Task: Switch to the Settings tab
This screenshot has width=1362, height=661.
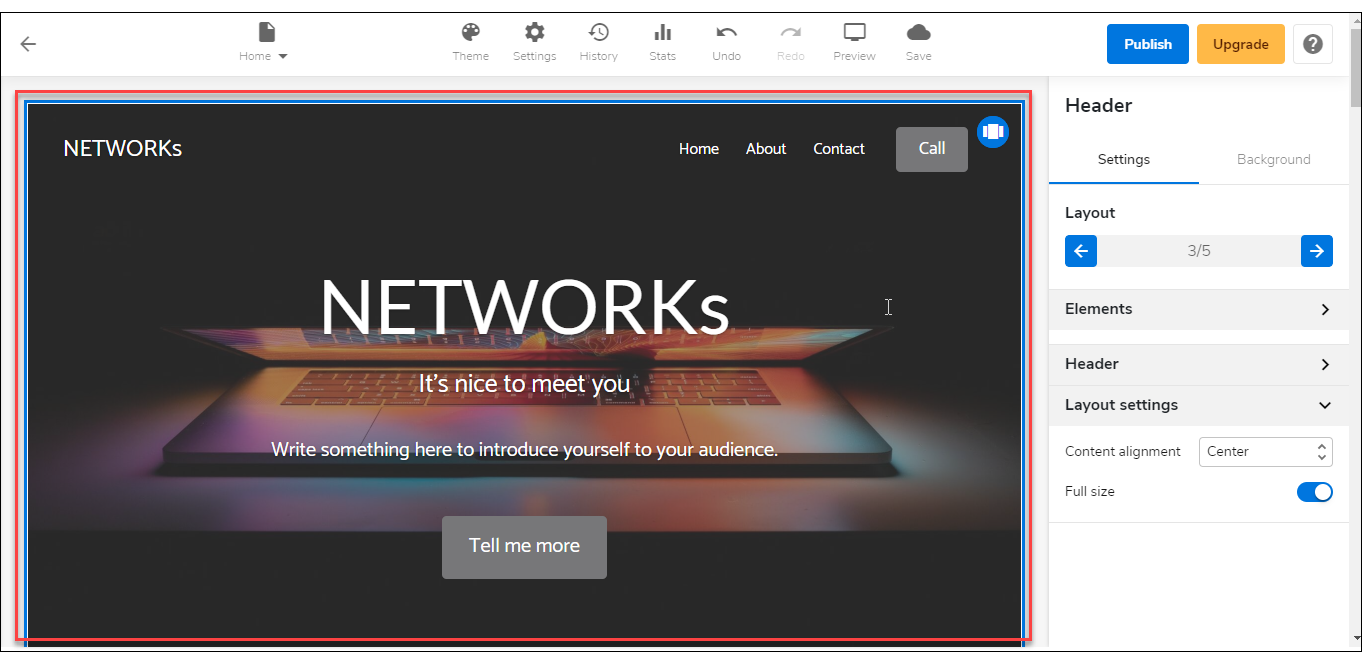Action: (1123, 159)
